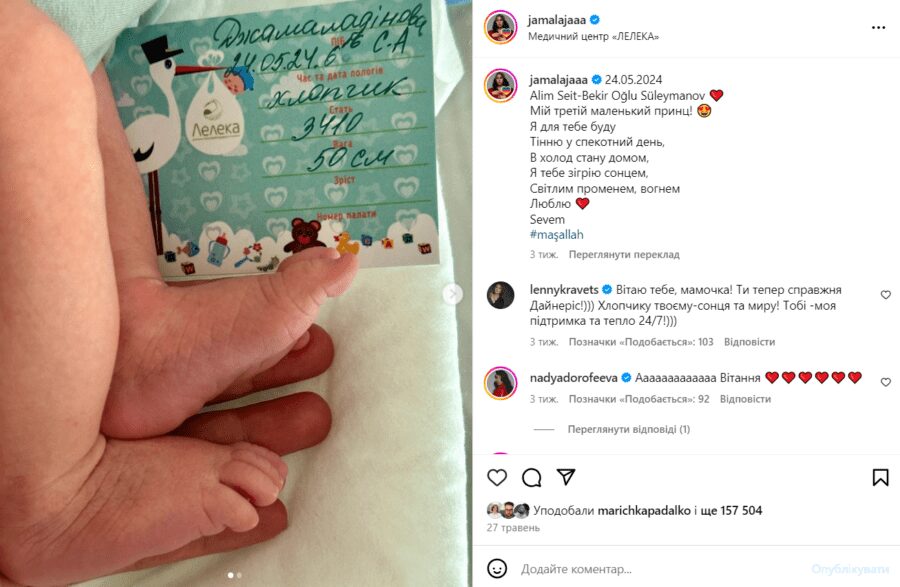This screenshot has height=587, width=900.
Task: Open the three-dot more options menu
Action: pyautogui.click(x=878, y=28)
